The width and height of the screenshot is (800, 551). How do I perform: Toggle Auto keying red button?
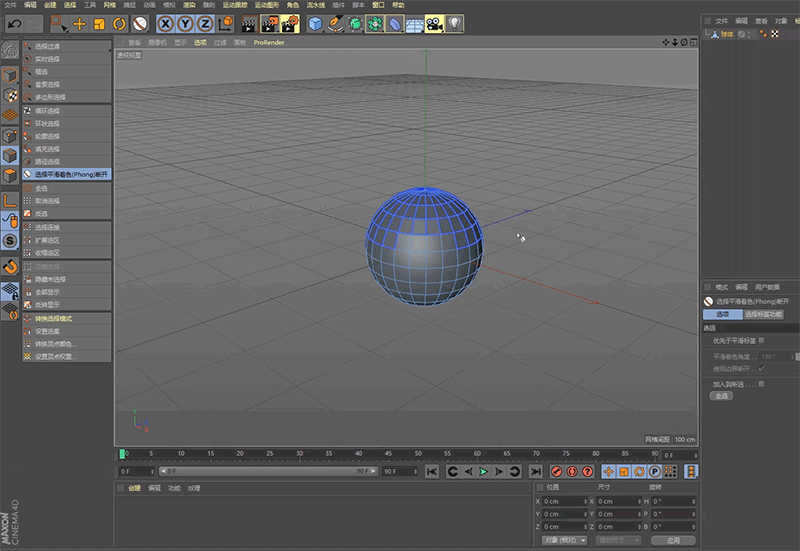pyautogui.click(x=572, y=471)
